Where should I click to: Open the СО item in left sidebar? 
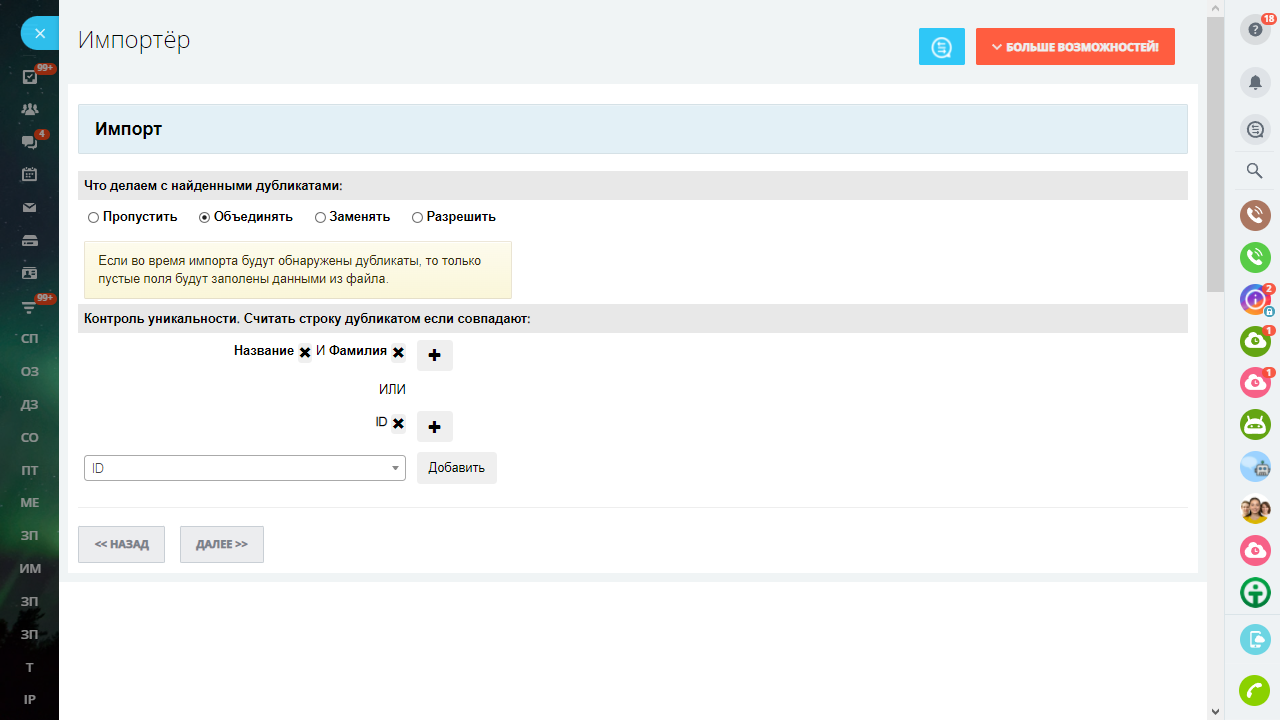tap(30, 438)
